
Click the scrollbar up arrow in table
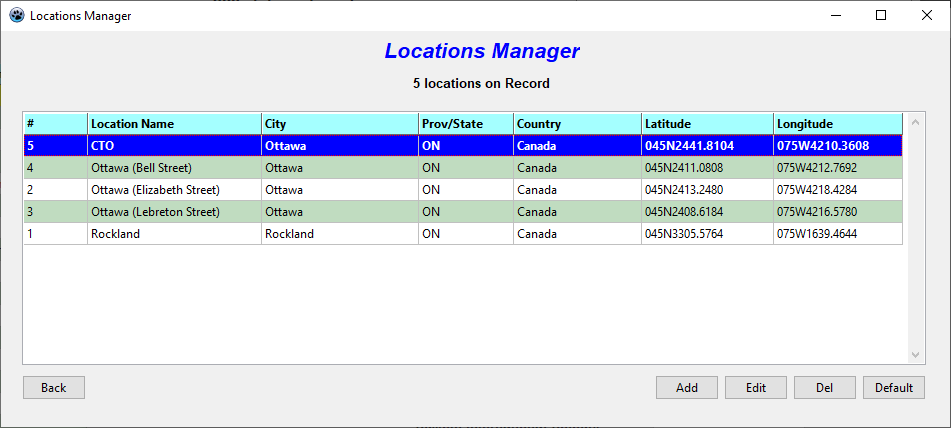(x=913, y=123)
